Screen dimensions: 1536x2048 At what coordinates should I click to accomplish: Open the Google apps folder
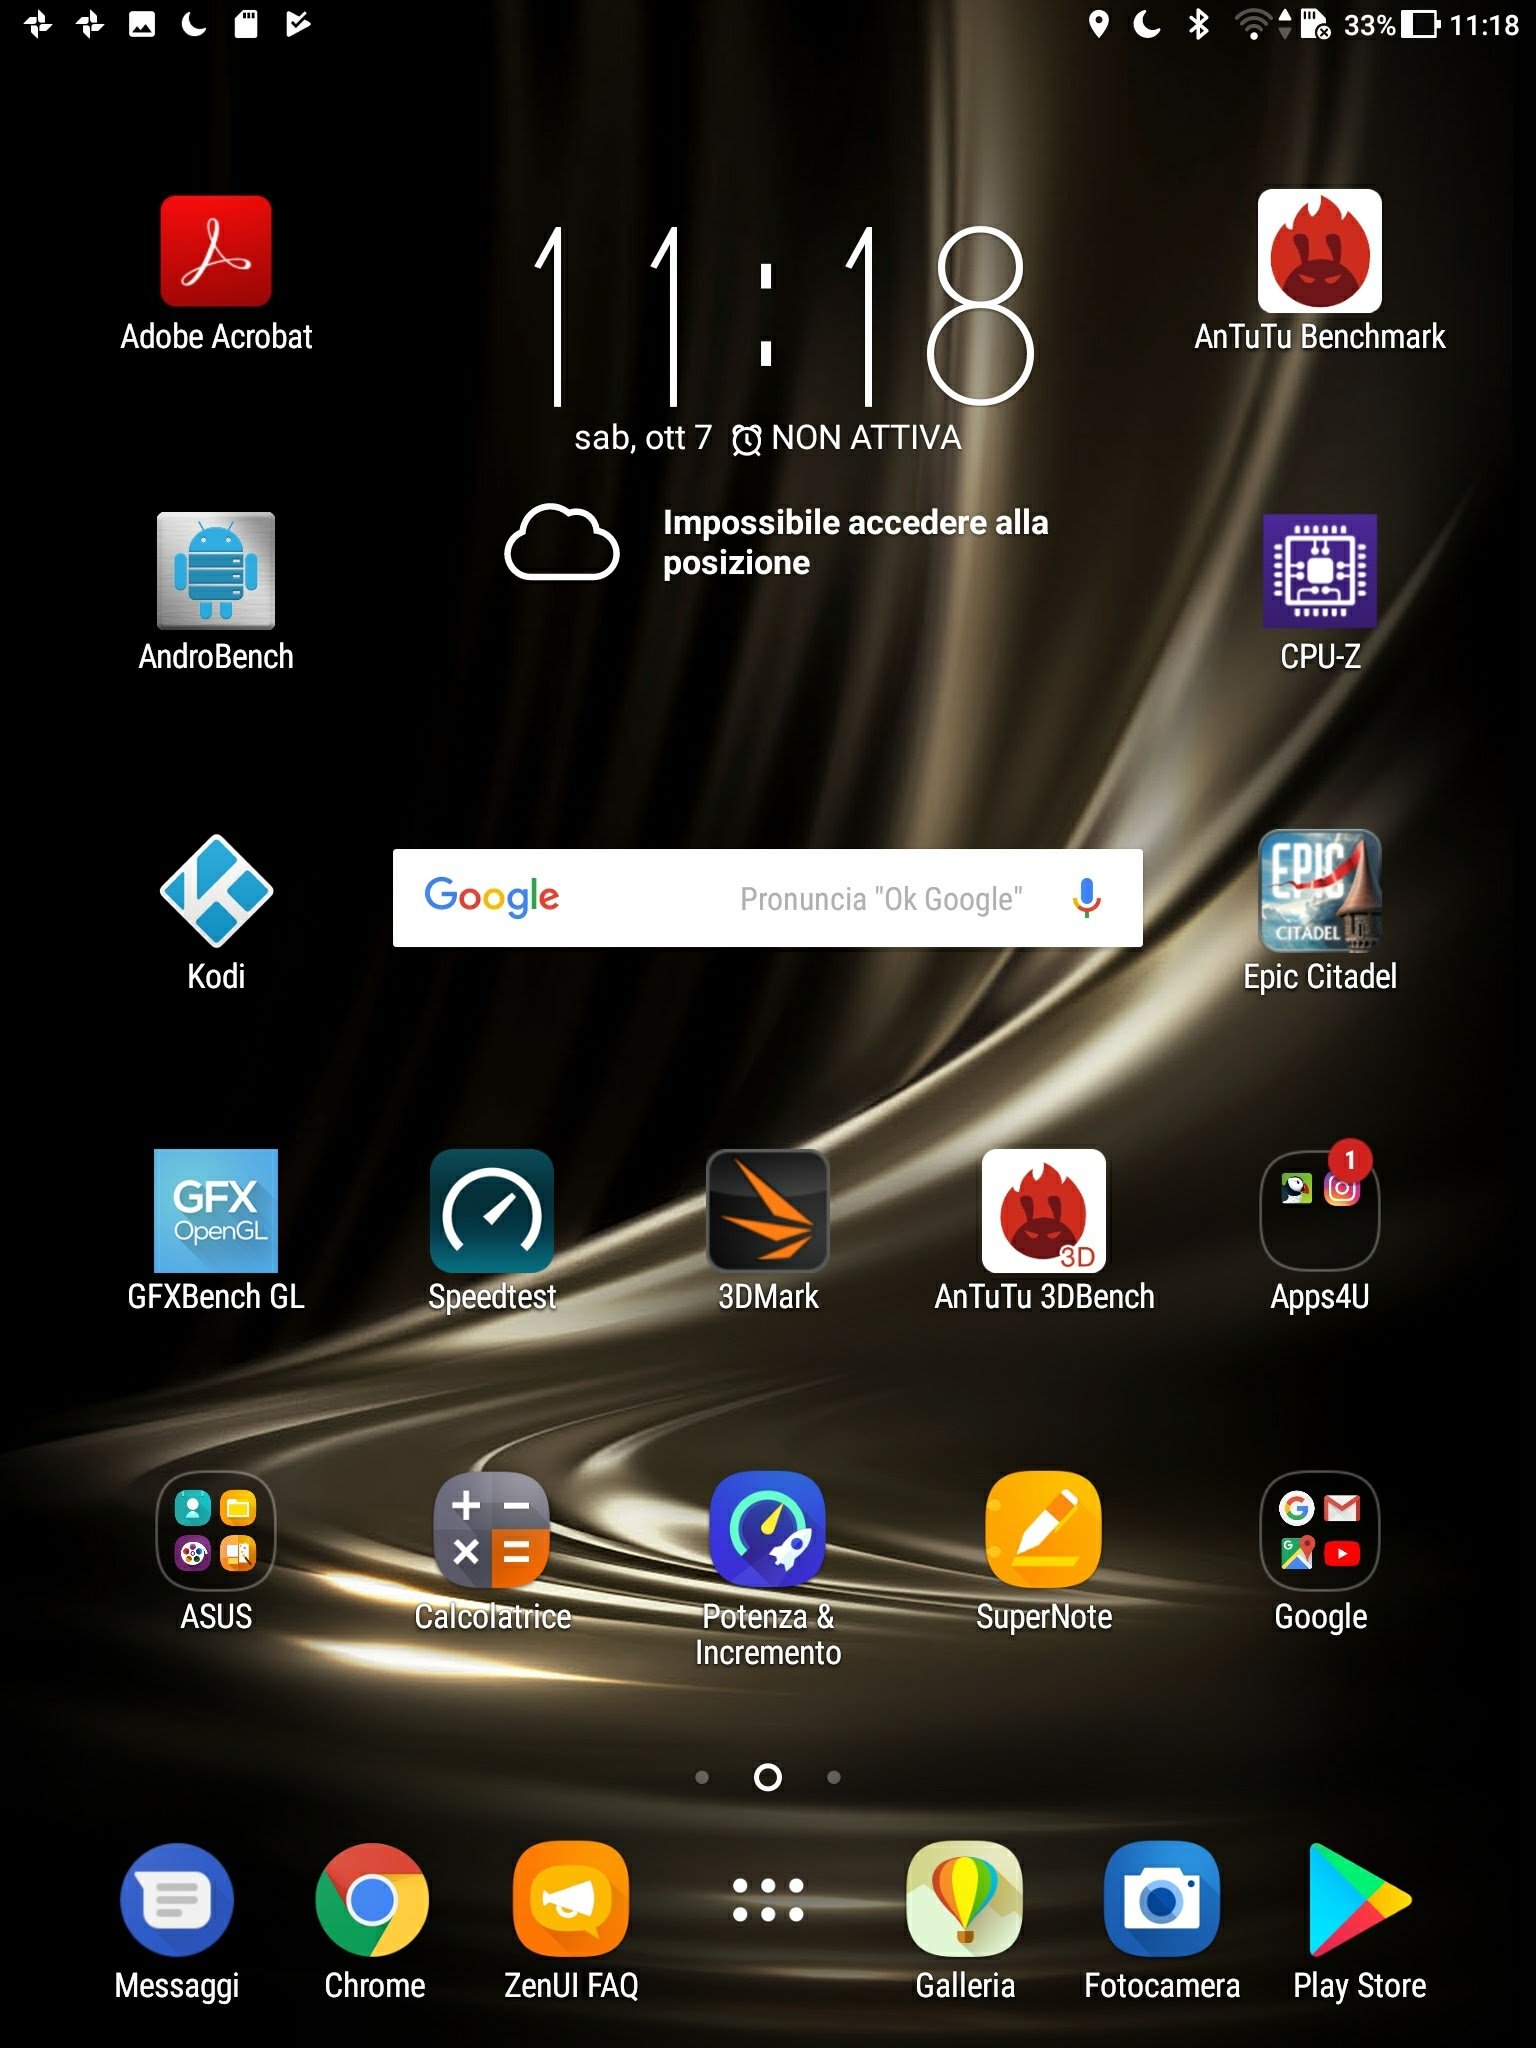tap(1319, 1530)
